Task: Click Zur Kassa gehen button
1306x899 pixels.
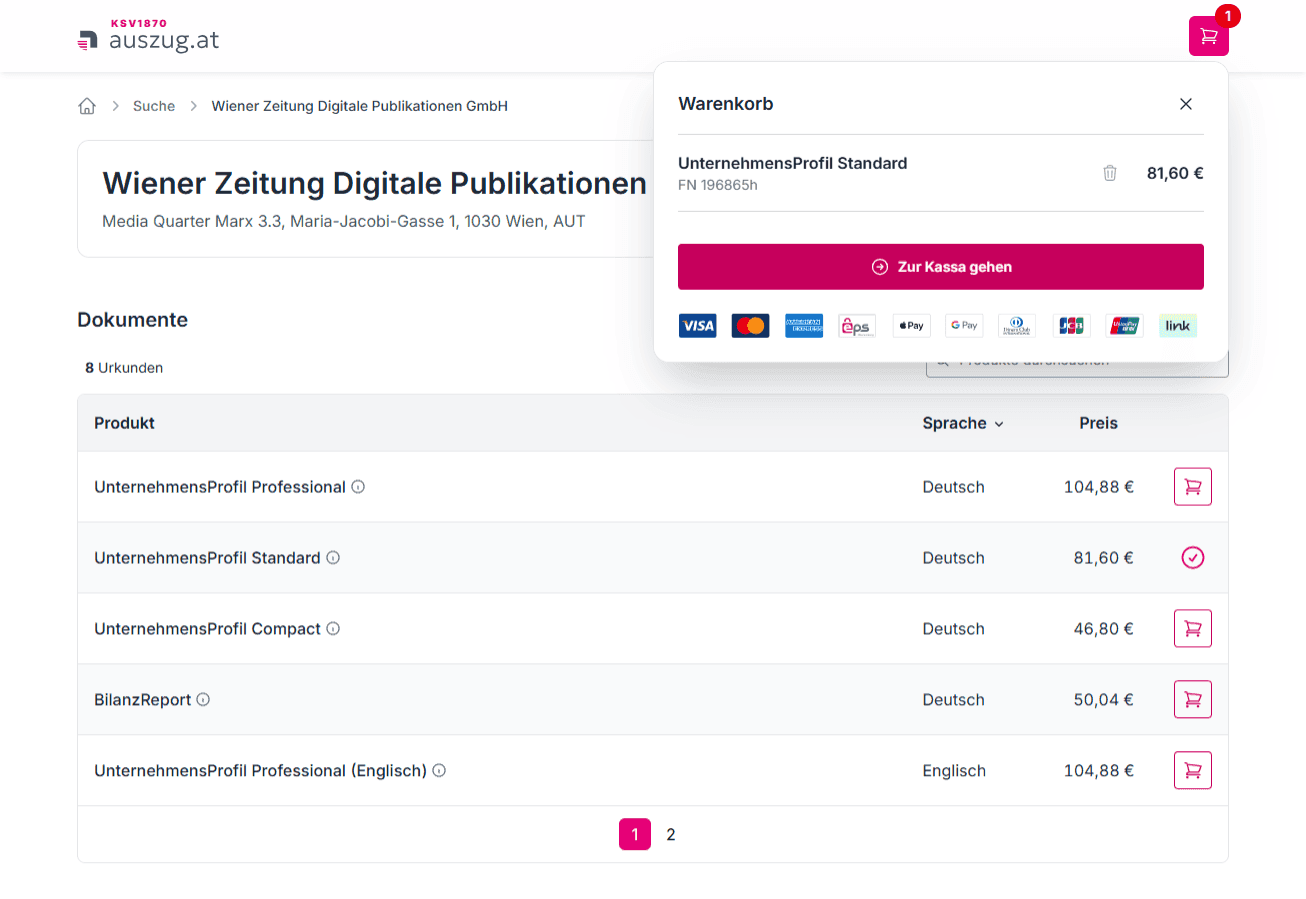Action: 940,267
